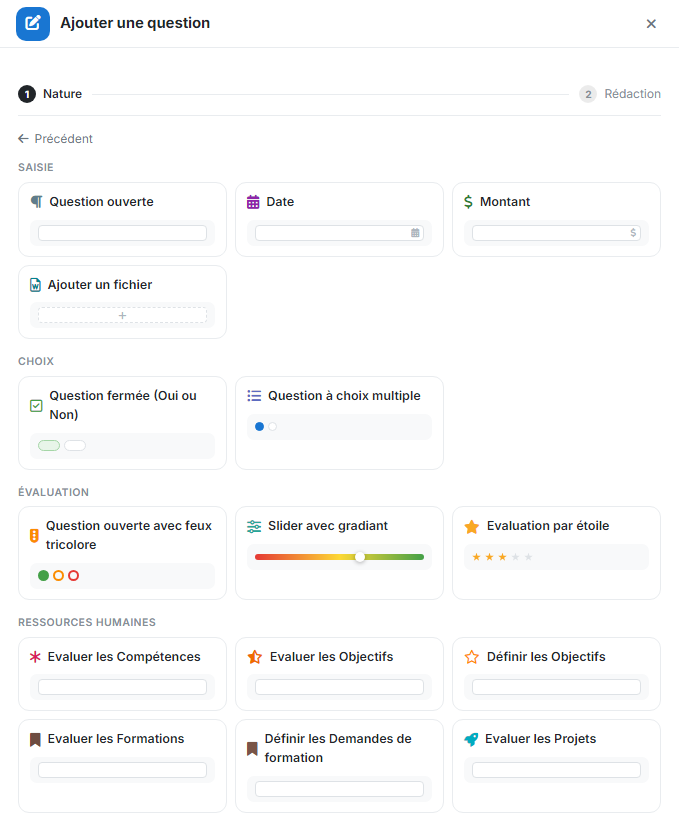Choose the Ajouter un fichier card title

tap(100, 285)
